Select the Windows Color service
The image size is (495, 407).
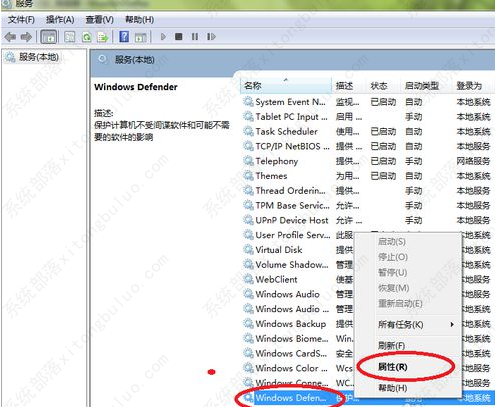click(x=291, y=368)
